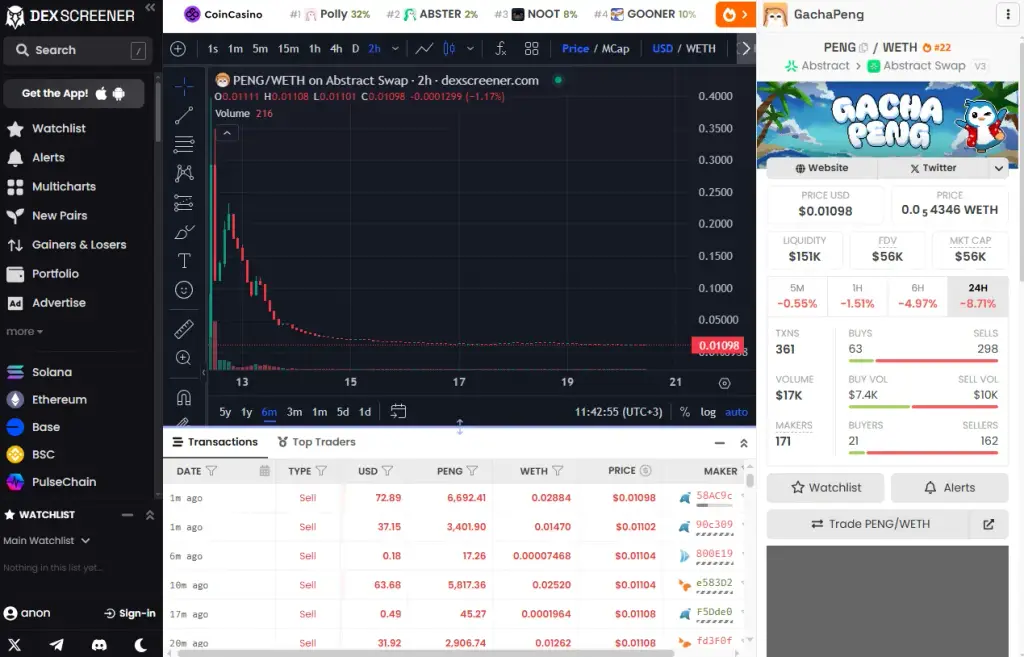The height and width of the screenshot is (657, 1024).
Task: Click the Sign-in link
Action: [x=130, y=613]
